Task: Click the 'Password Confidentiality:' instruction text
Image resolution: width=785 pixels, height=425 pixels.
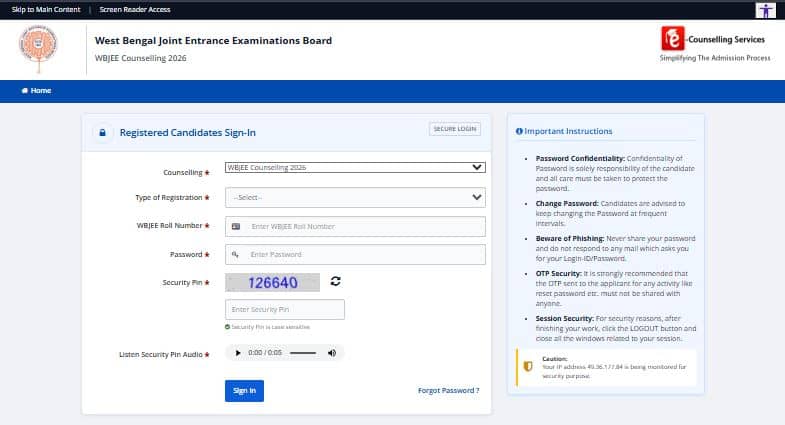Action: pyautogui.click(x=580, y=158)
